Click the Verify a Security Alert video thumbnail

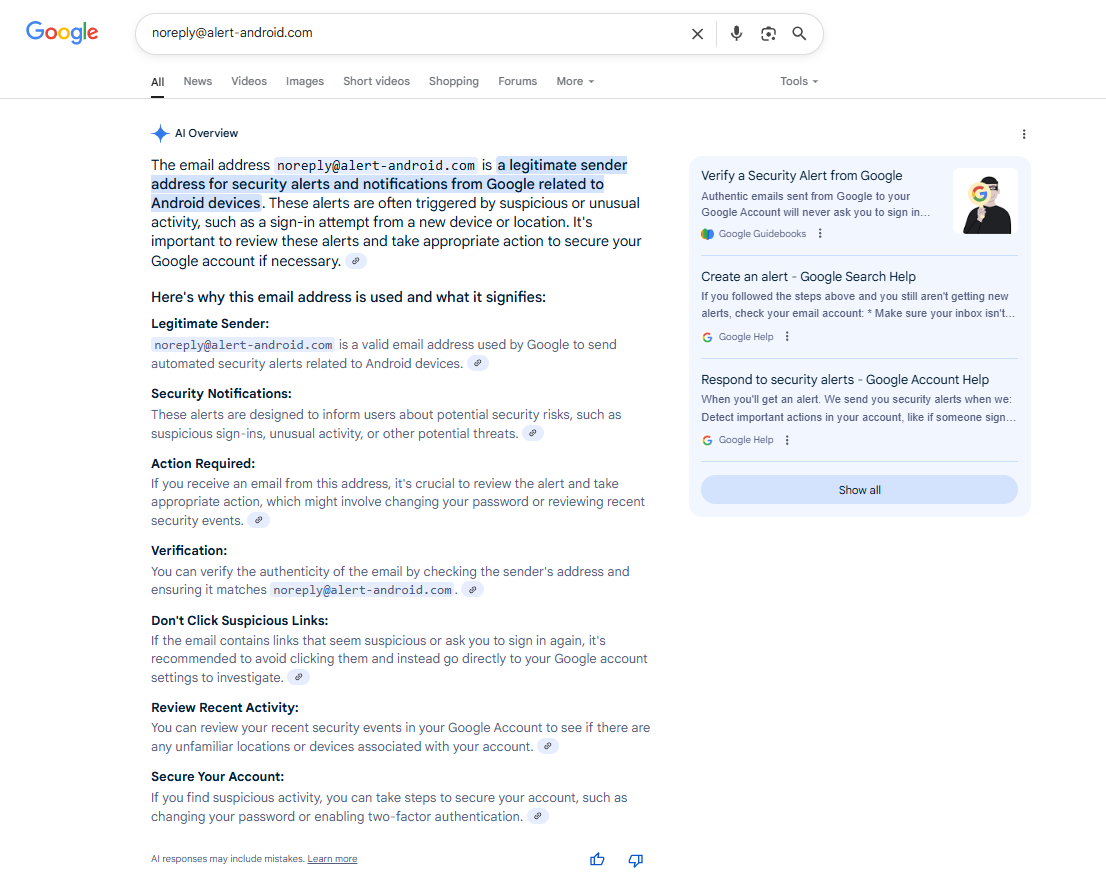tap(986, 202)
